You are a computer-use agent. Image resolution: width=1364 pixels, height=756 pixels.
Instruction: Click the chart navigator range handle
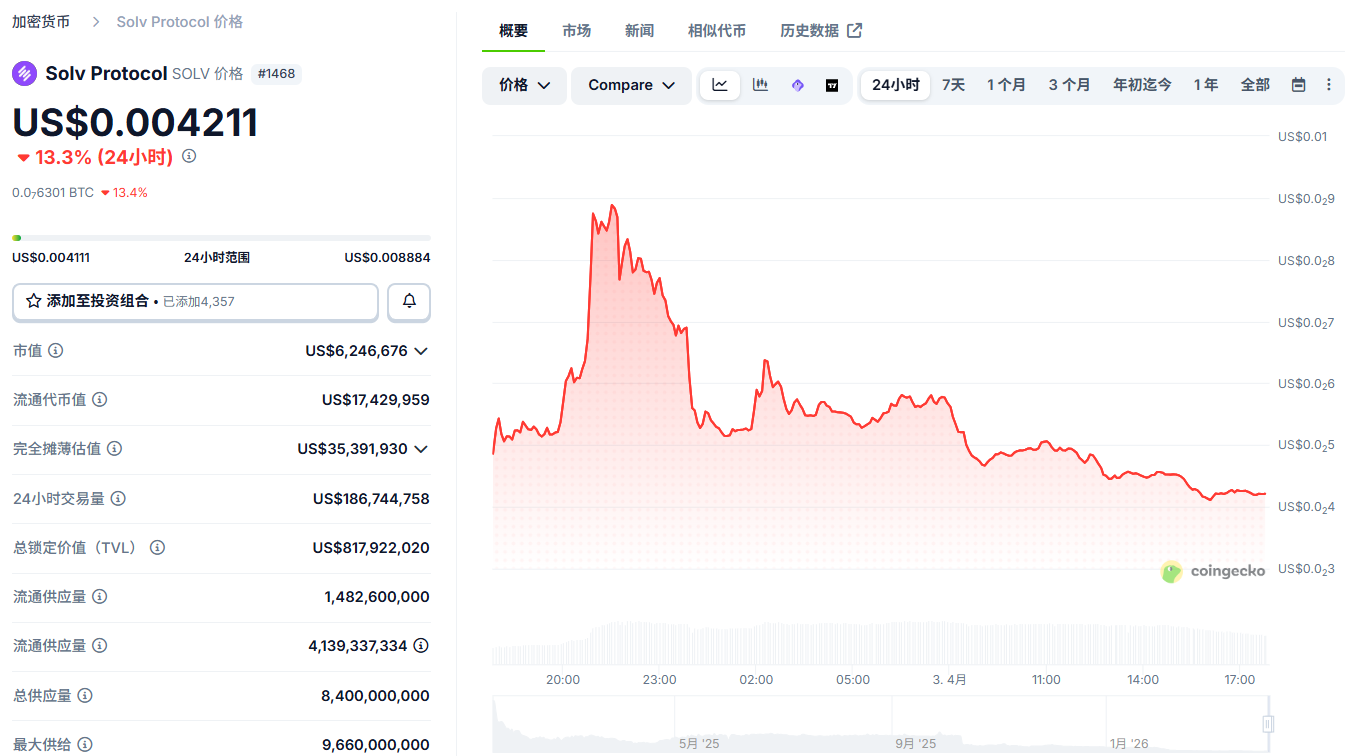tap(1268, 724)
